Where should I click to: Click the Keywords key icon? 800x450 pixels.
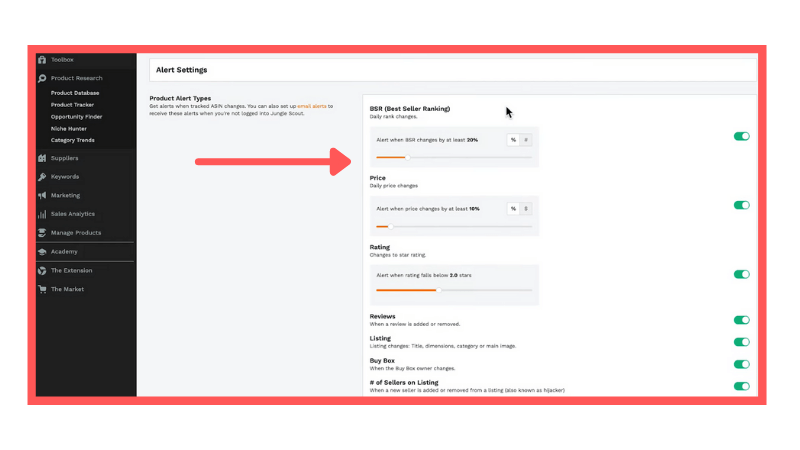[x=42, y=177]
